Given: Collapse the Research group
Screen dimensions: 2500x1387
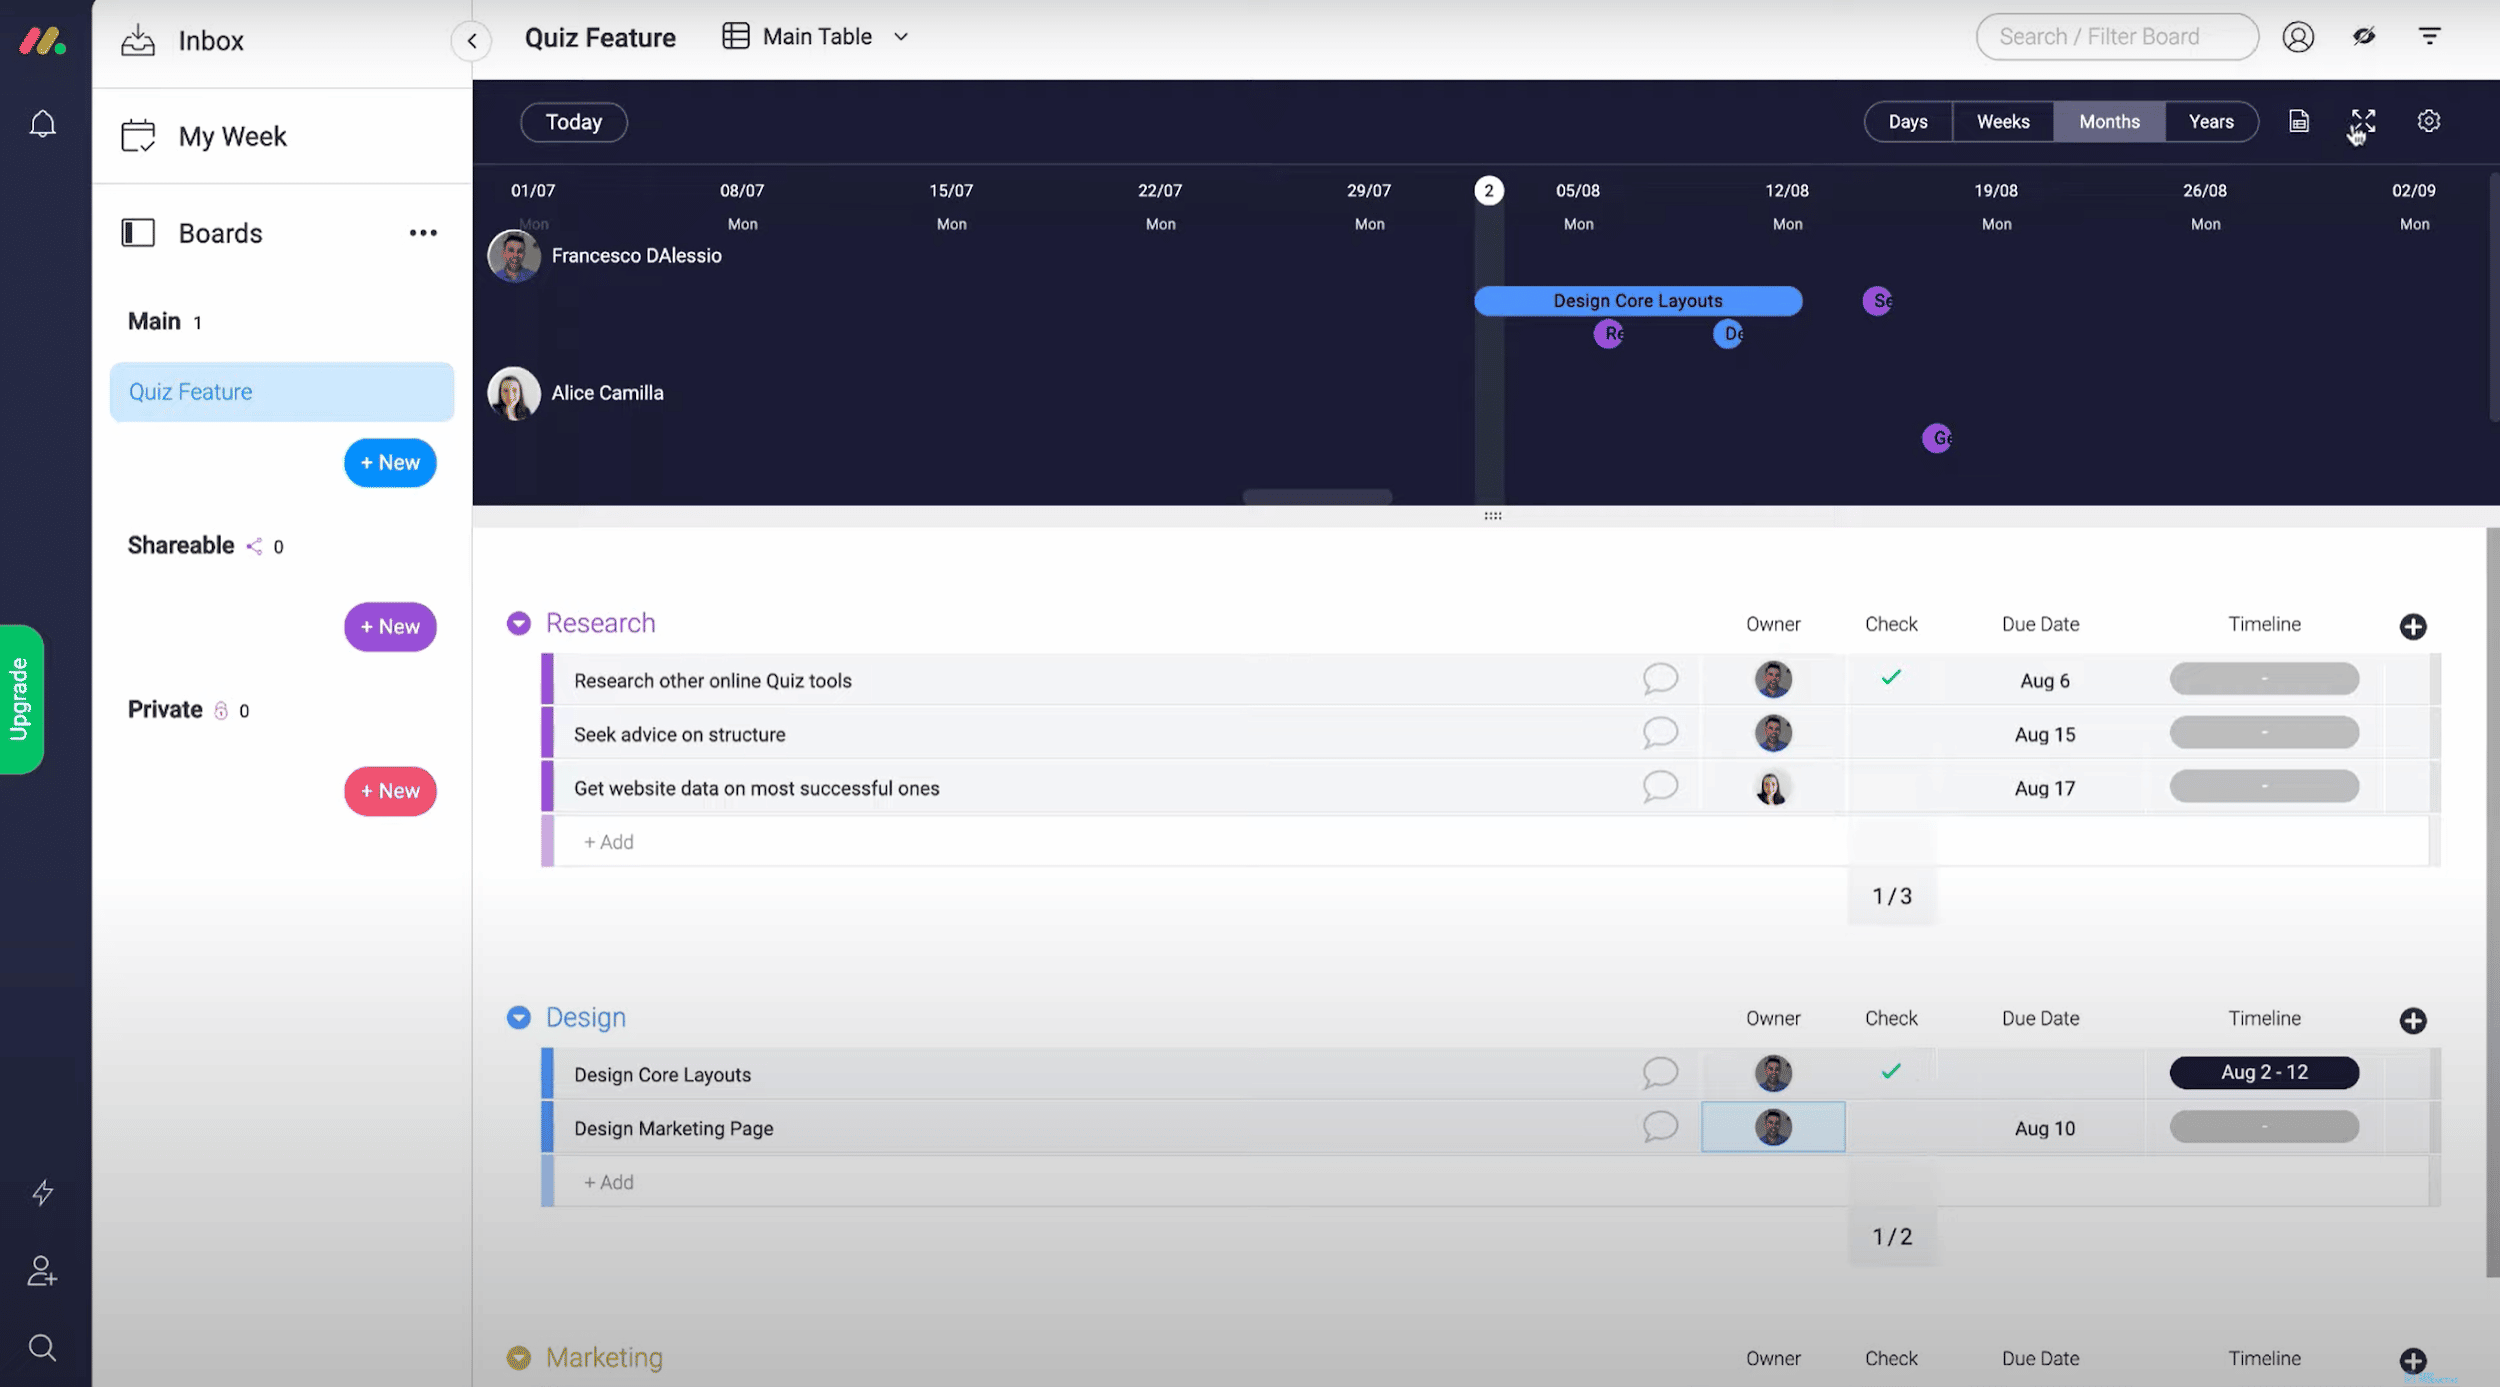Looking at the screenshot, I should (x=518, y=623).
